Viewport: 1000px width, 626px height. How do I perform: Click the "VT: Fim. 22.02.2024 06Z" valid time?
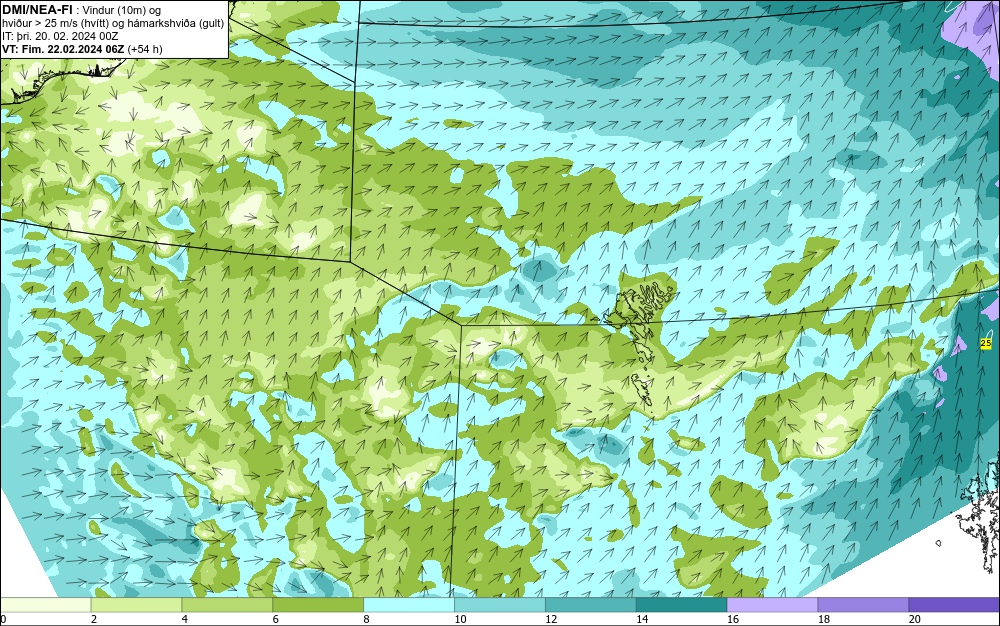[63, 49]
